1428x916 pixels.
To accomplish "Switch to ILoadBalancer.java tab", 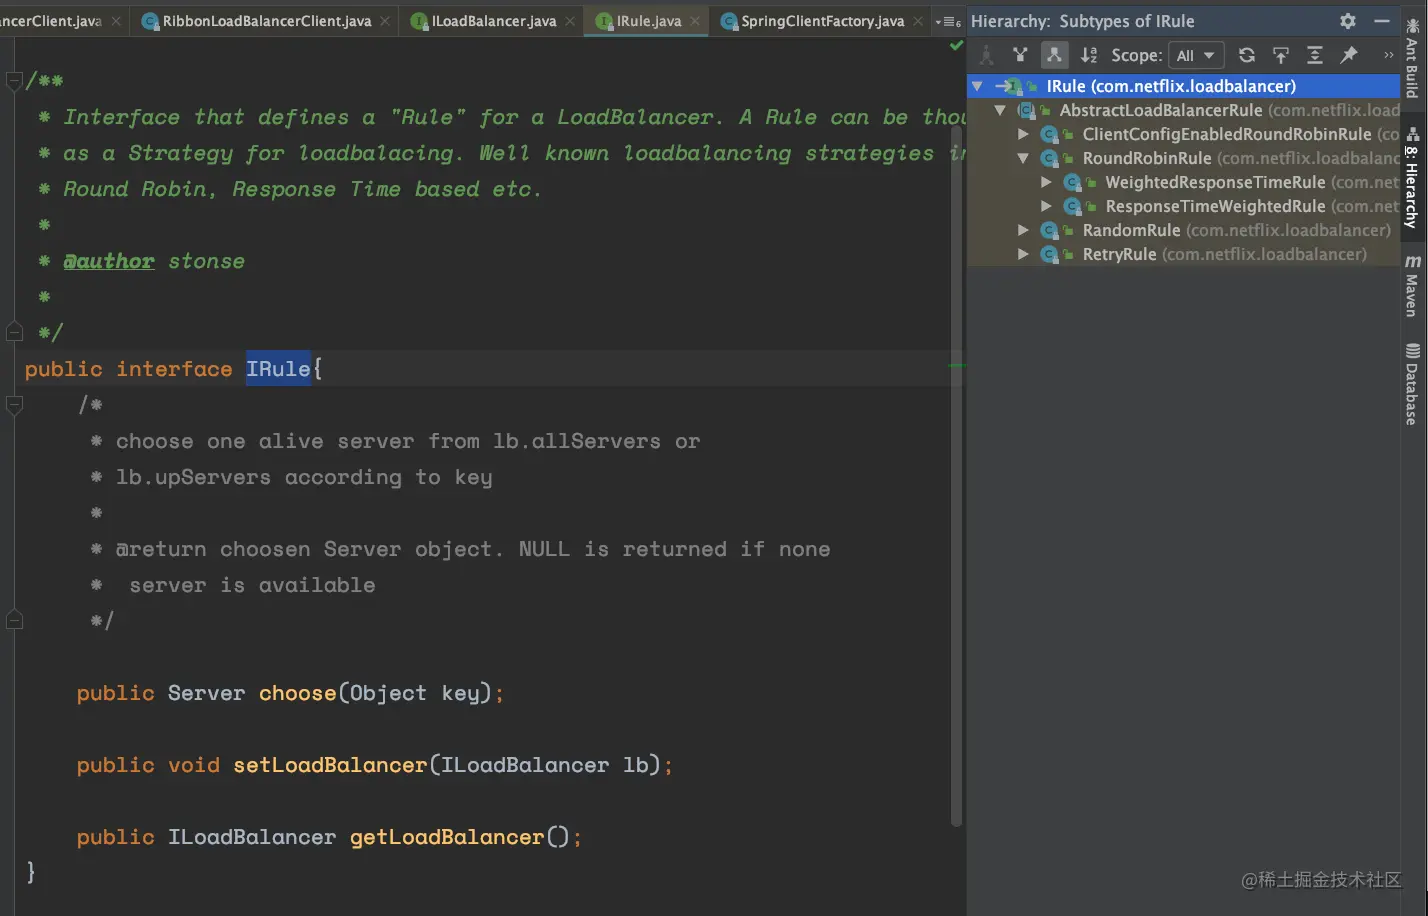I will (x=493, y=21).
